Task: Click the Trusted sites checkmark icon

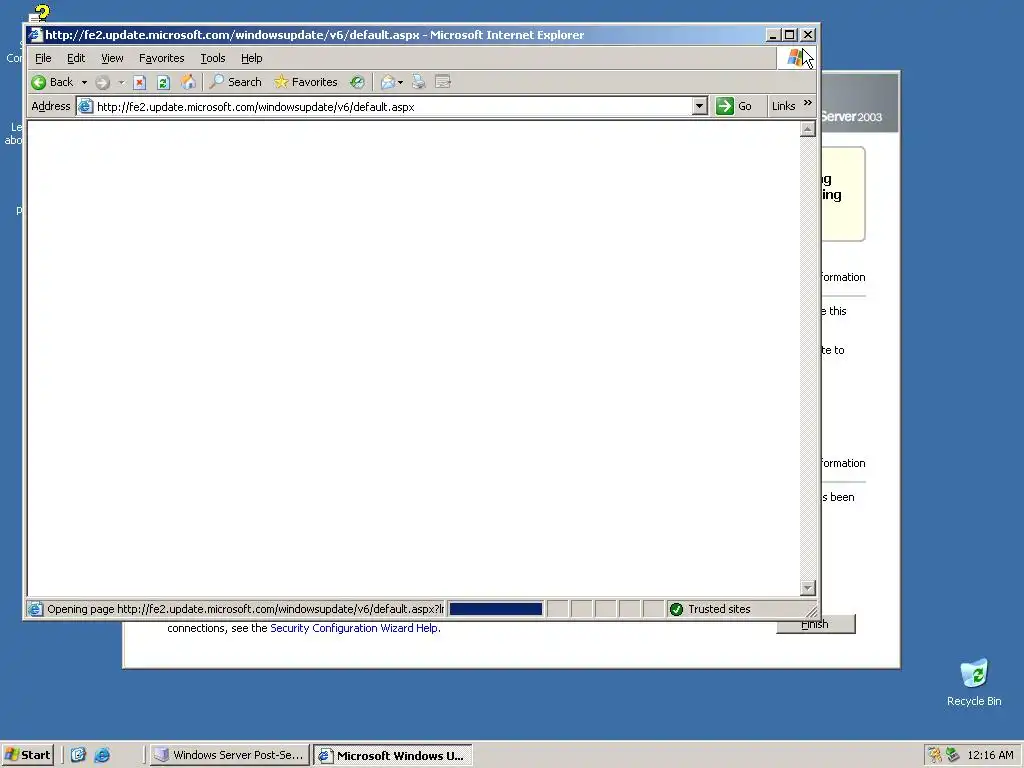Action: click(x=677, y=609)
